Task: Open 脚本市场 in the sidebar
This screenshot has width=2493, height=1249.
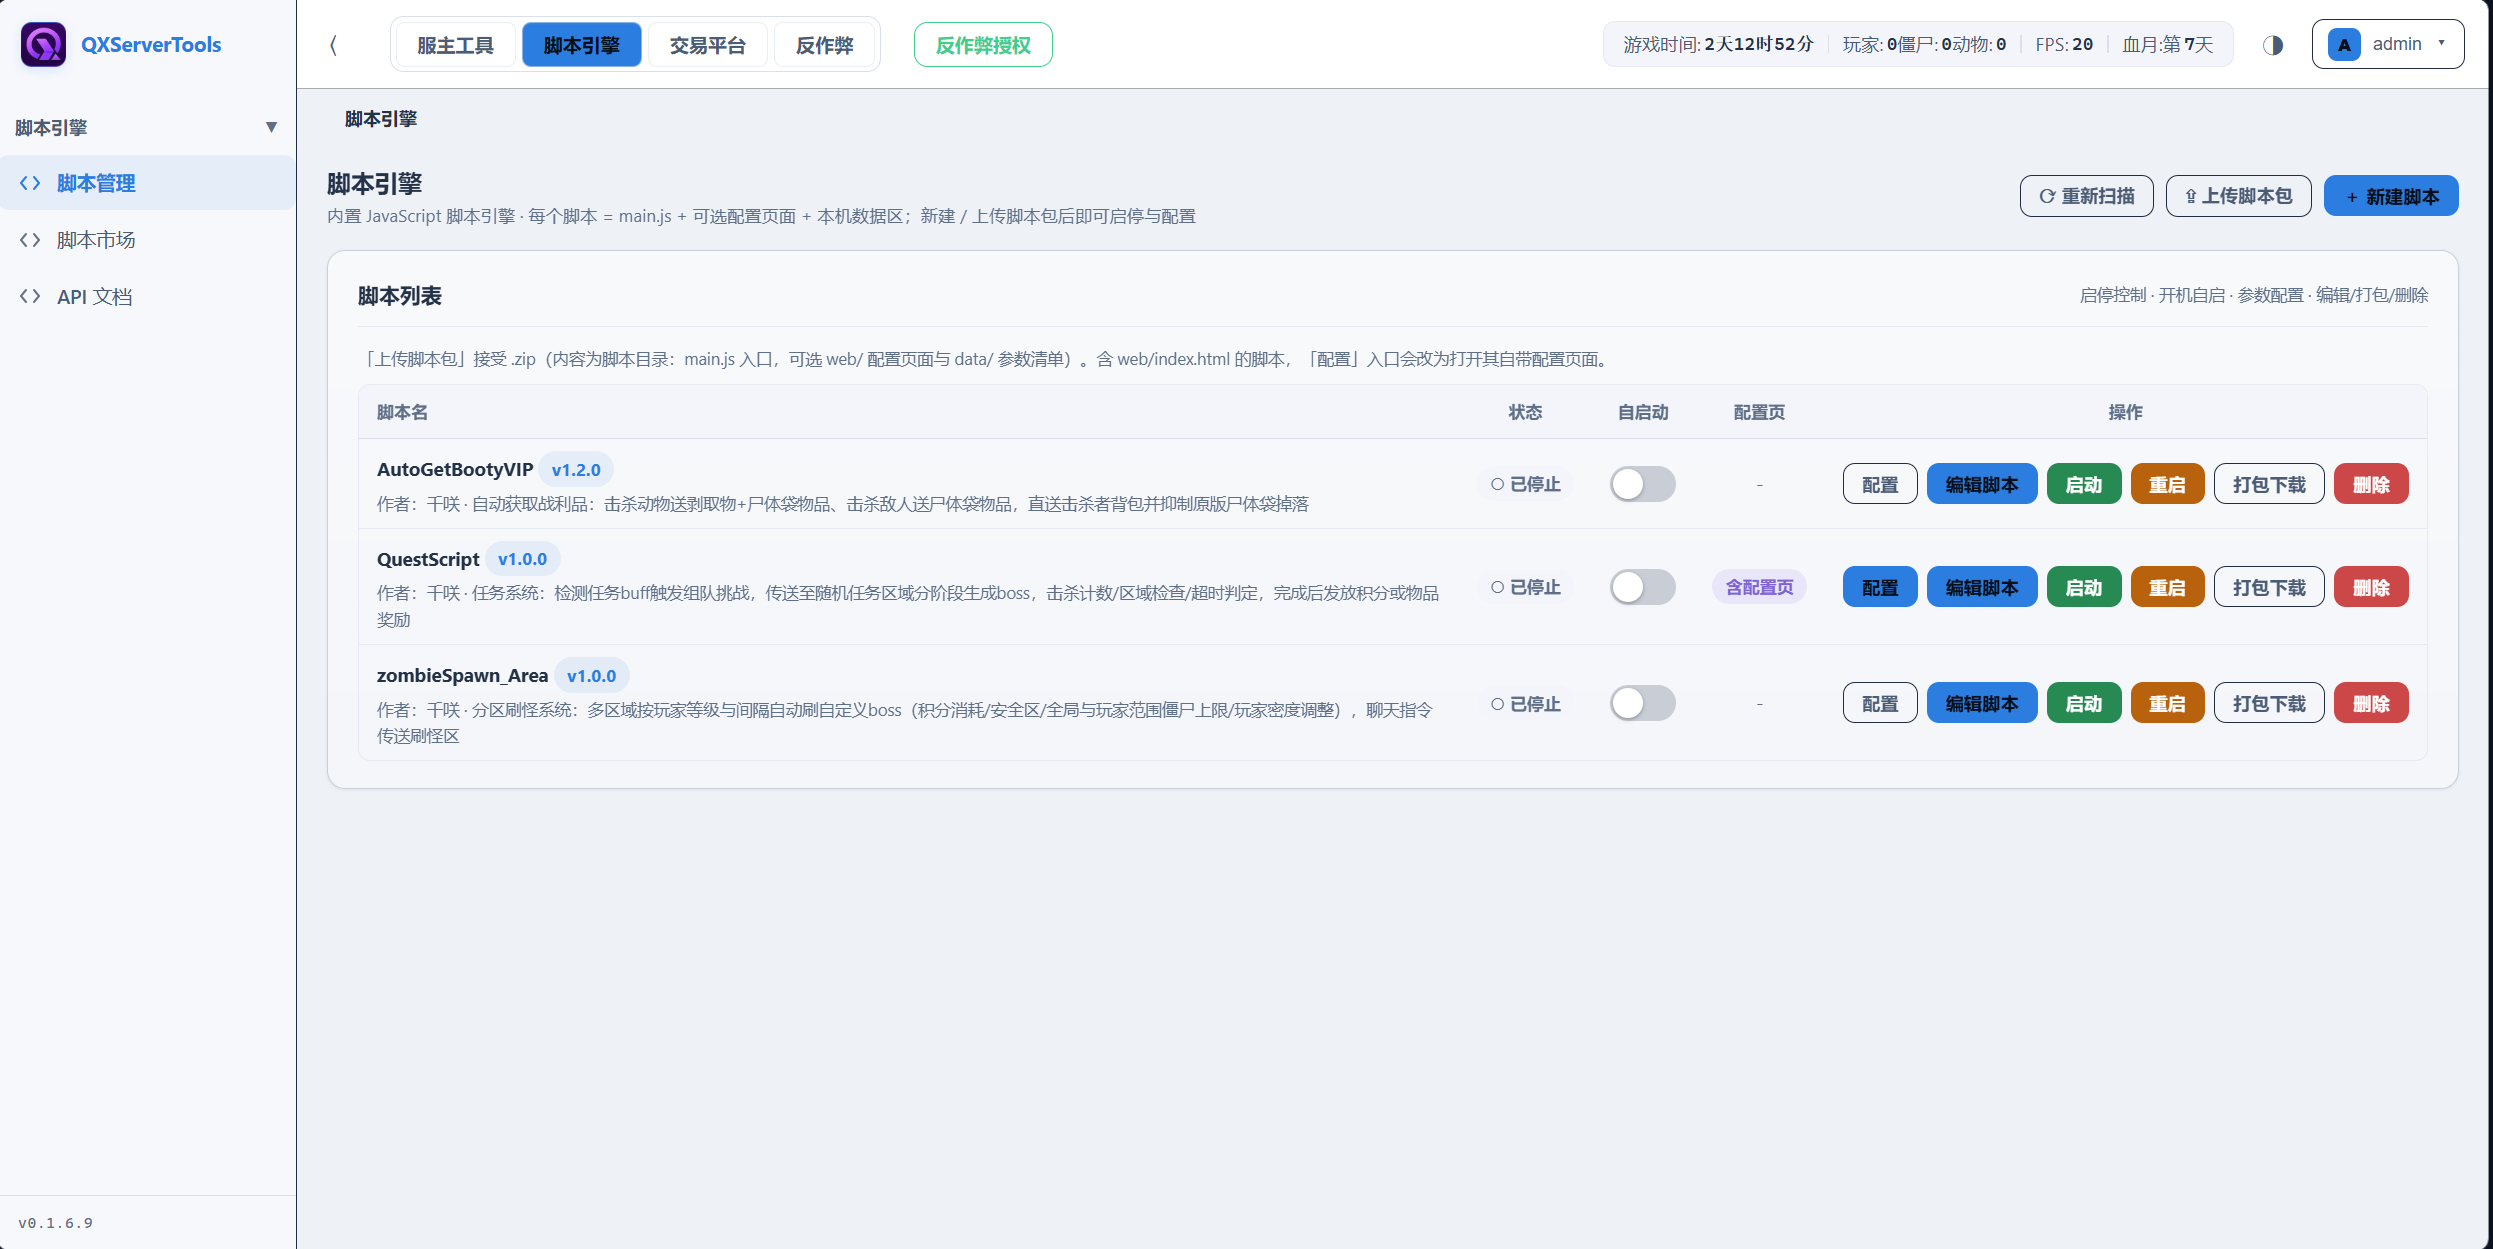Action: (x=147, y=240)
